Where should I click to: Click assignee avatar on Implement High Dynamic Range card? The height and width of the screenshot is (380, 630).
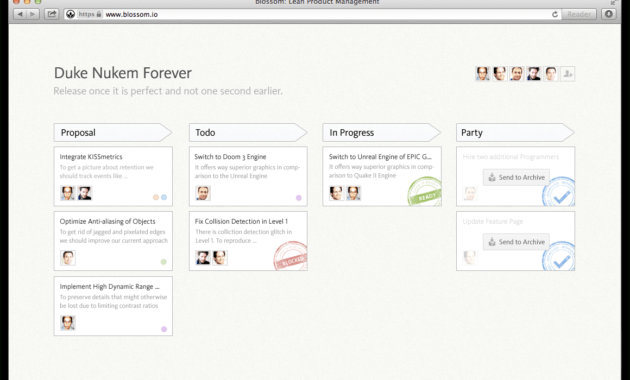click(x=68, y=323)
